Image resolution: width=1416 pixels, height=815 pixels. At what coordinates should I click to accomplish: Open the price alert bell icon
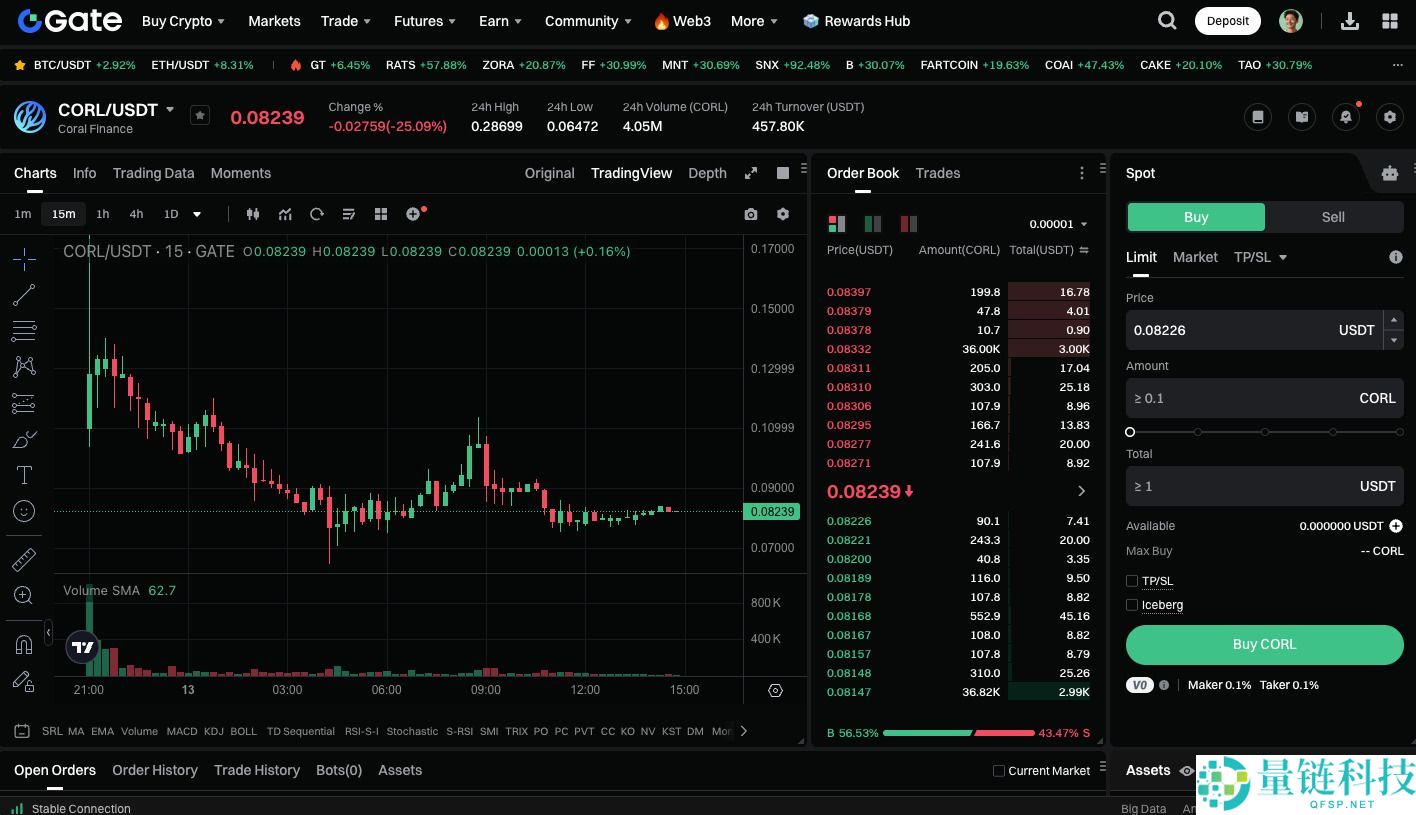point(1346,117)
